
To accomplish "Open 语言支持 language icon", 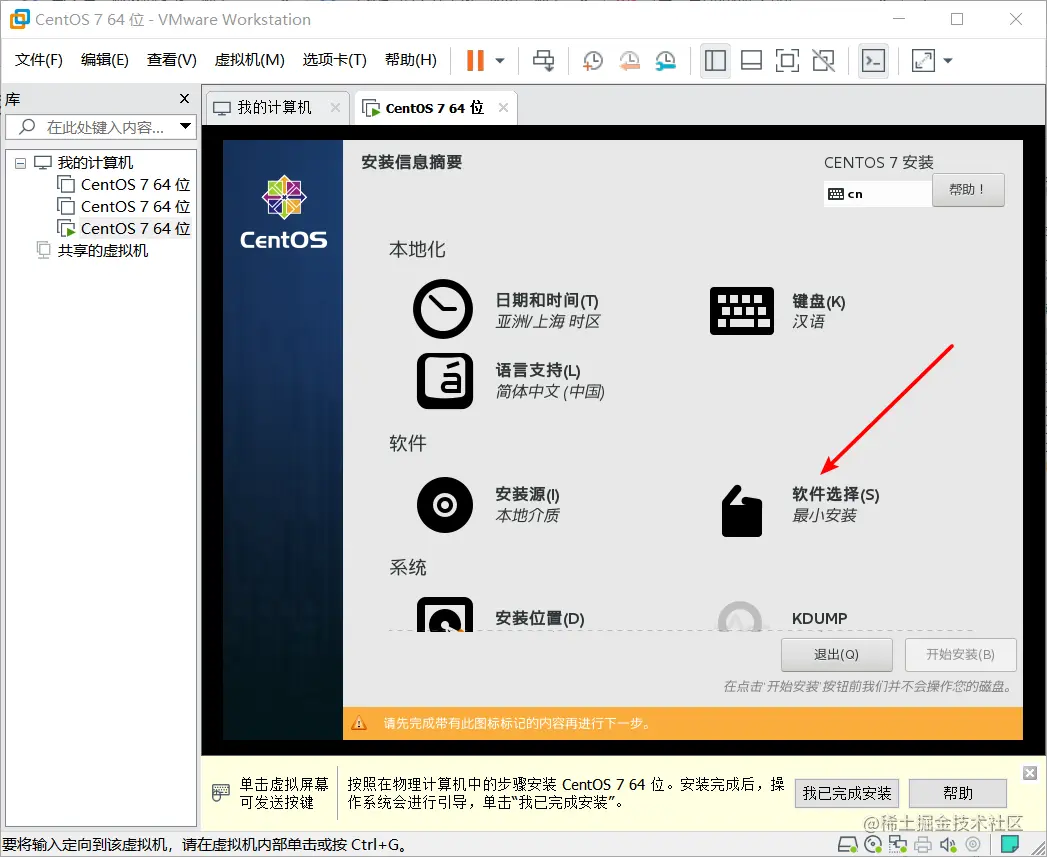I will click(x=445, y=381).
